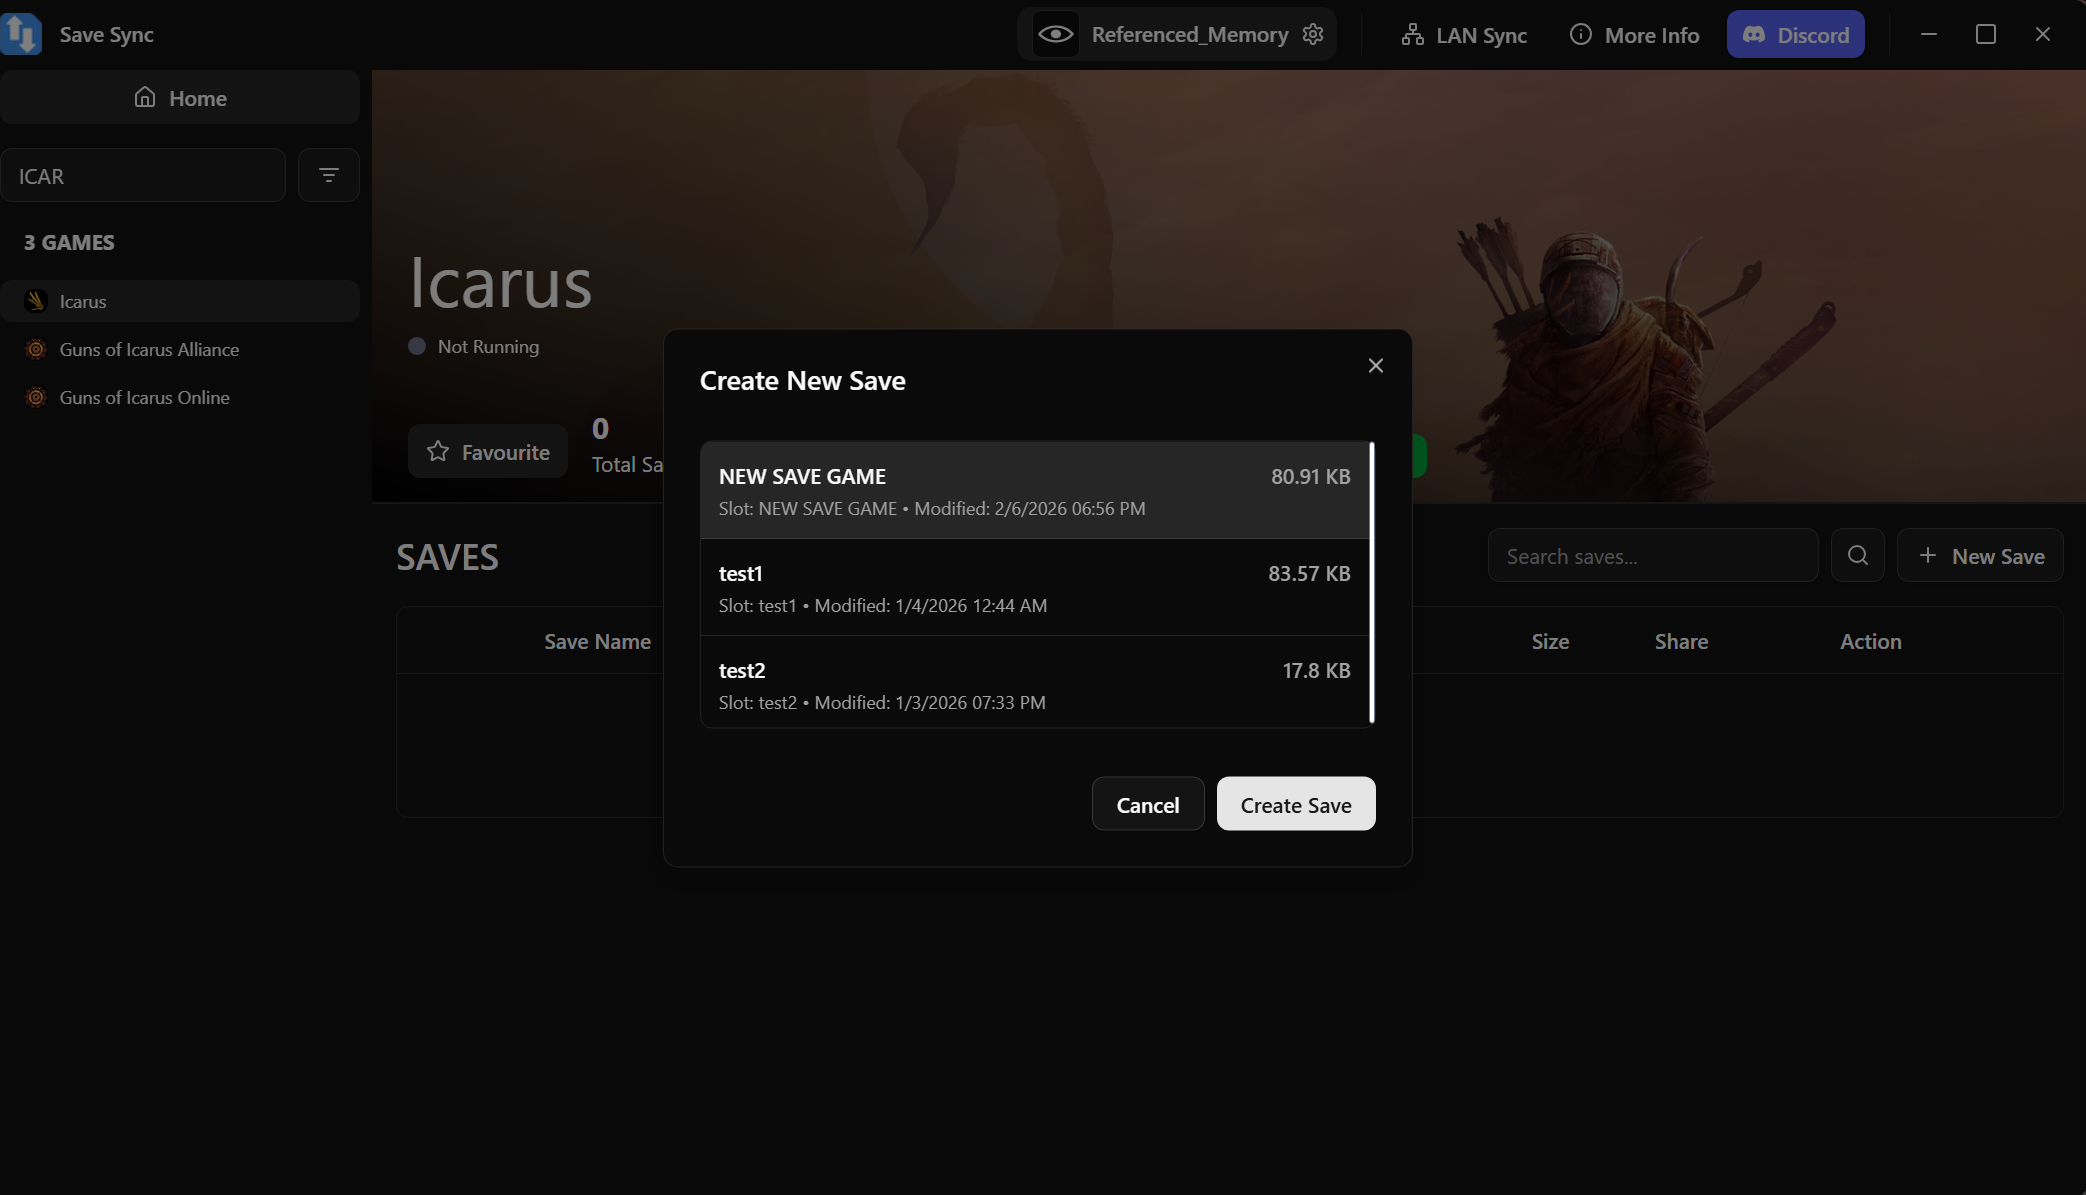Select Guns of Icarus Online

180,397
